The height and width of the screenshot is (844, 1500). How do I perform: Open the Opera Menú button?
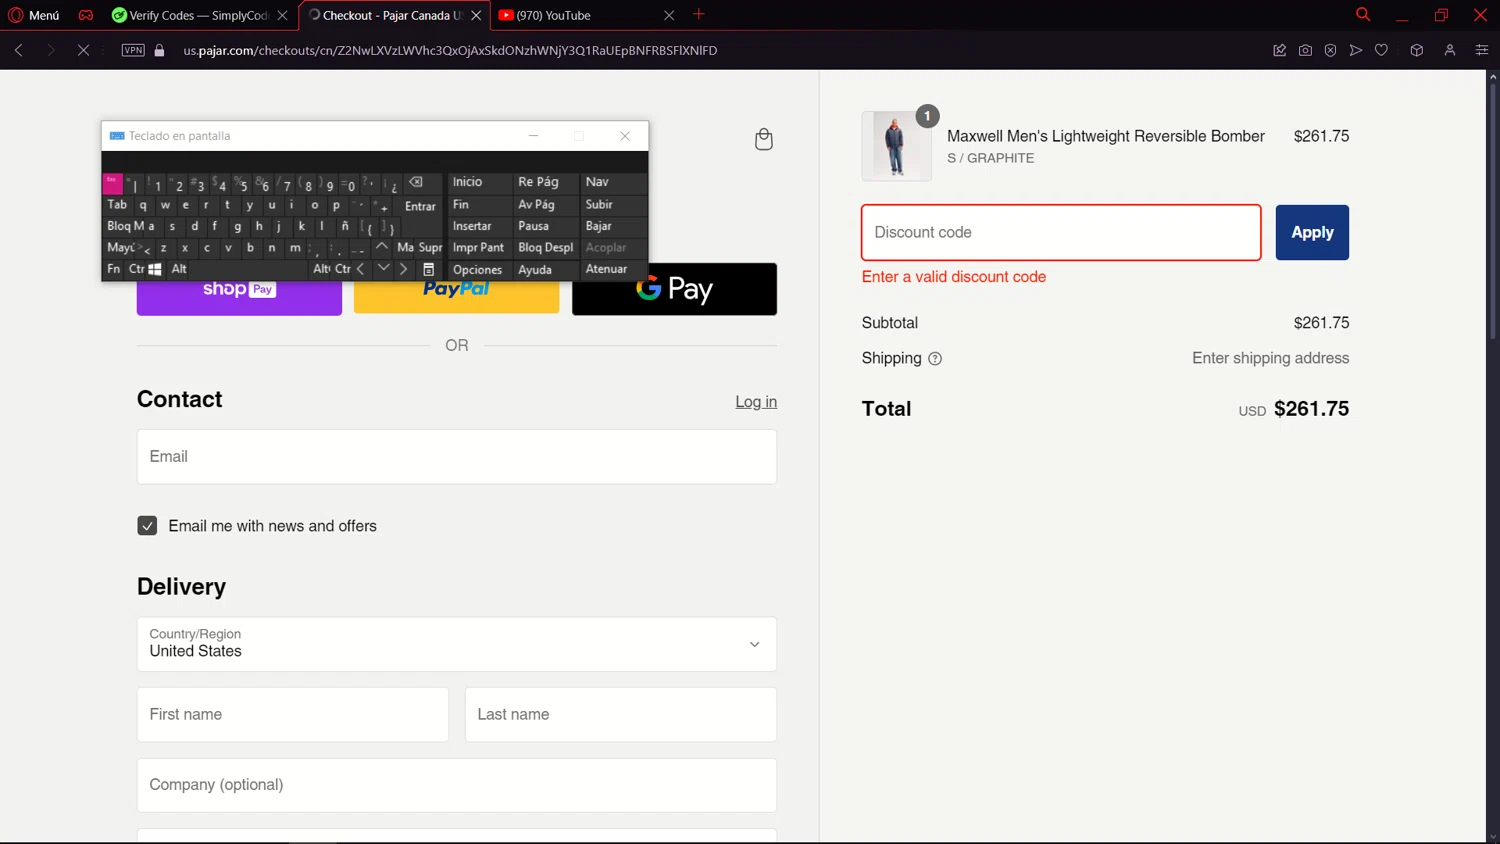pyautogui.click(x=33, y=15)
